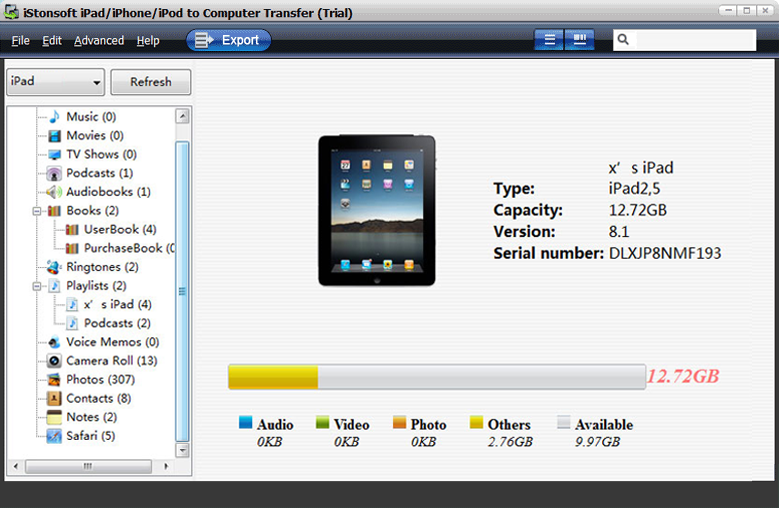The width and height of the screenshot is (780, 513).
Task: Collapse the Books tree node
Action: tap(36, 211)
